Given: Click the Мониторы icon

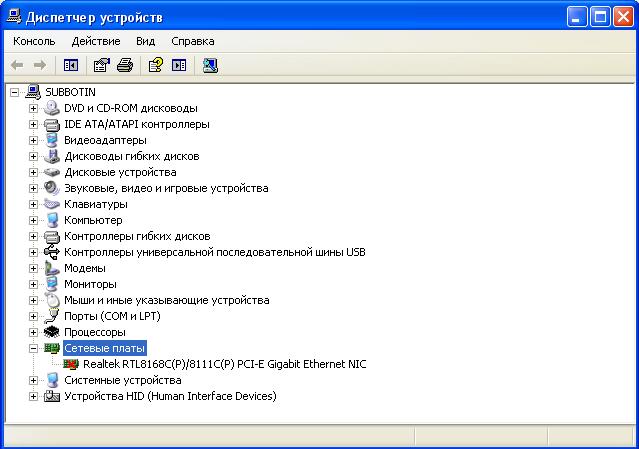Looking at the screenshot, I should tap(52, 284).
